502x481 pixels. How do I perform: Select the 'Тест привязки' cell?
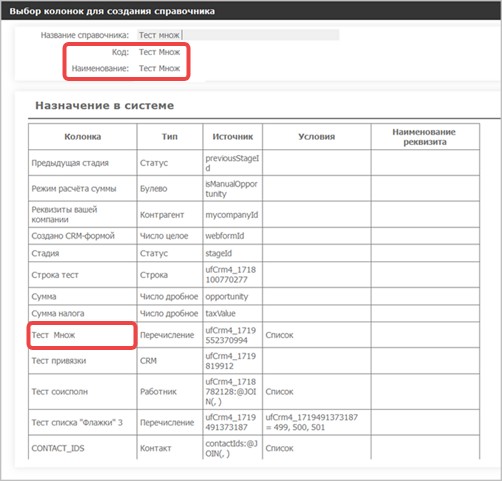[83, 361]
